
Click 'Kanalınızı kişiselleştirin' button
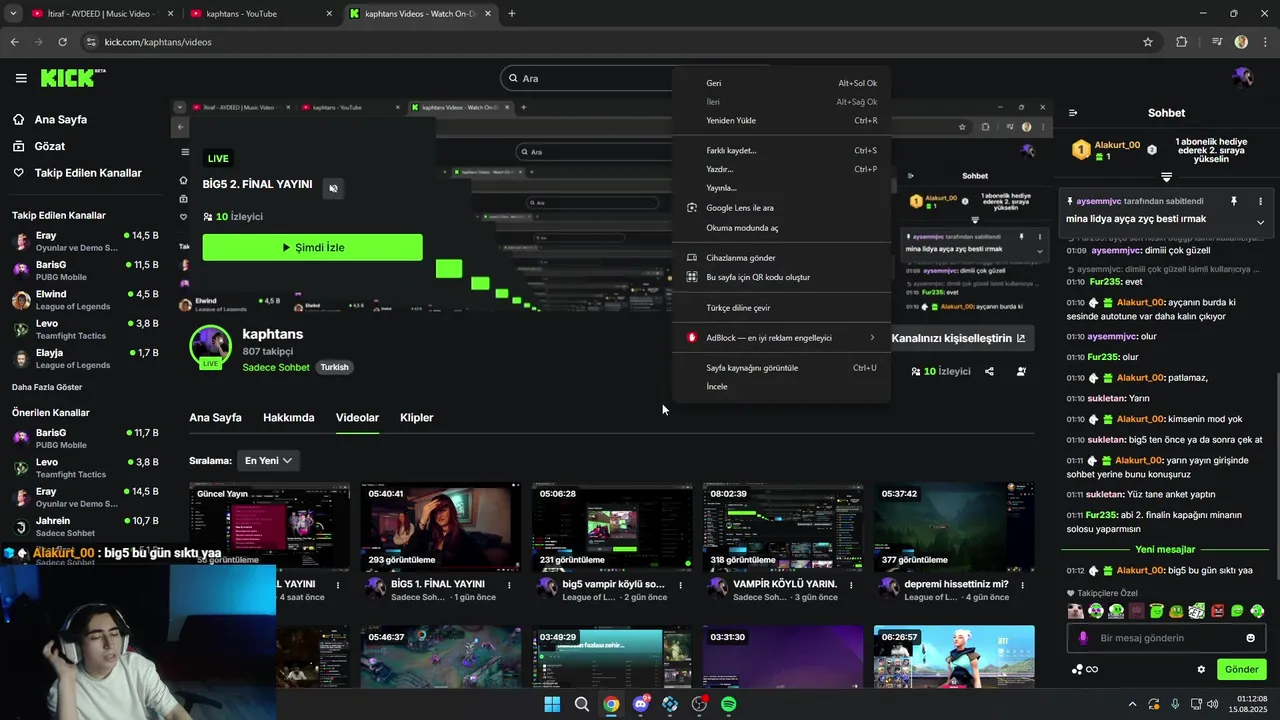(x=958, y=338)
